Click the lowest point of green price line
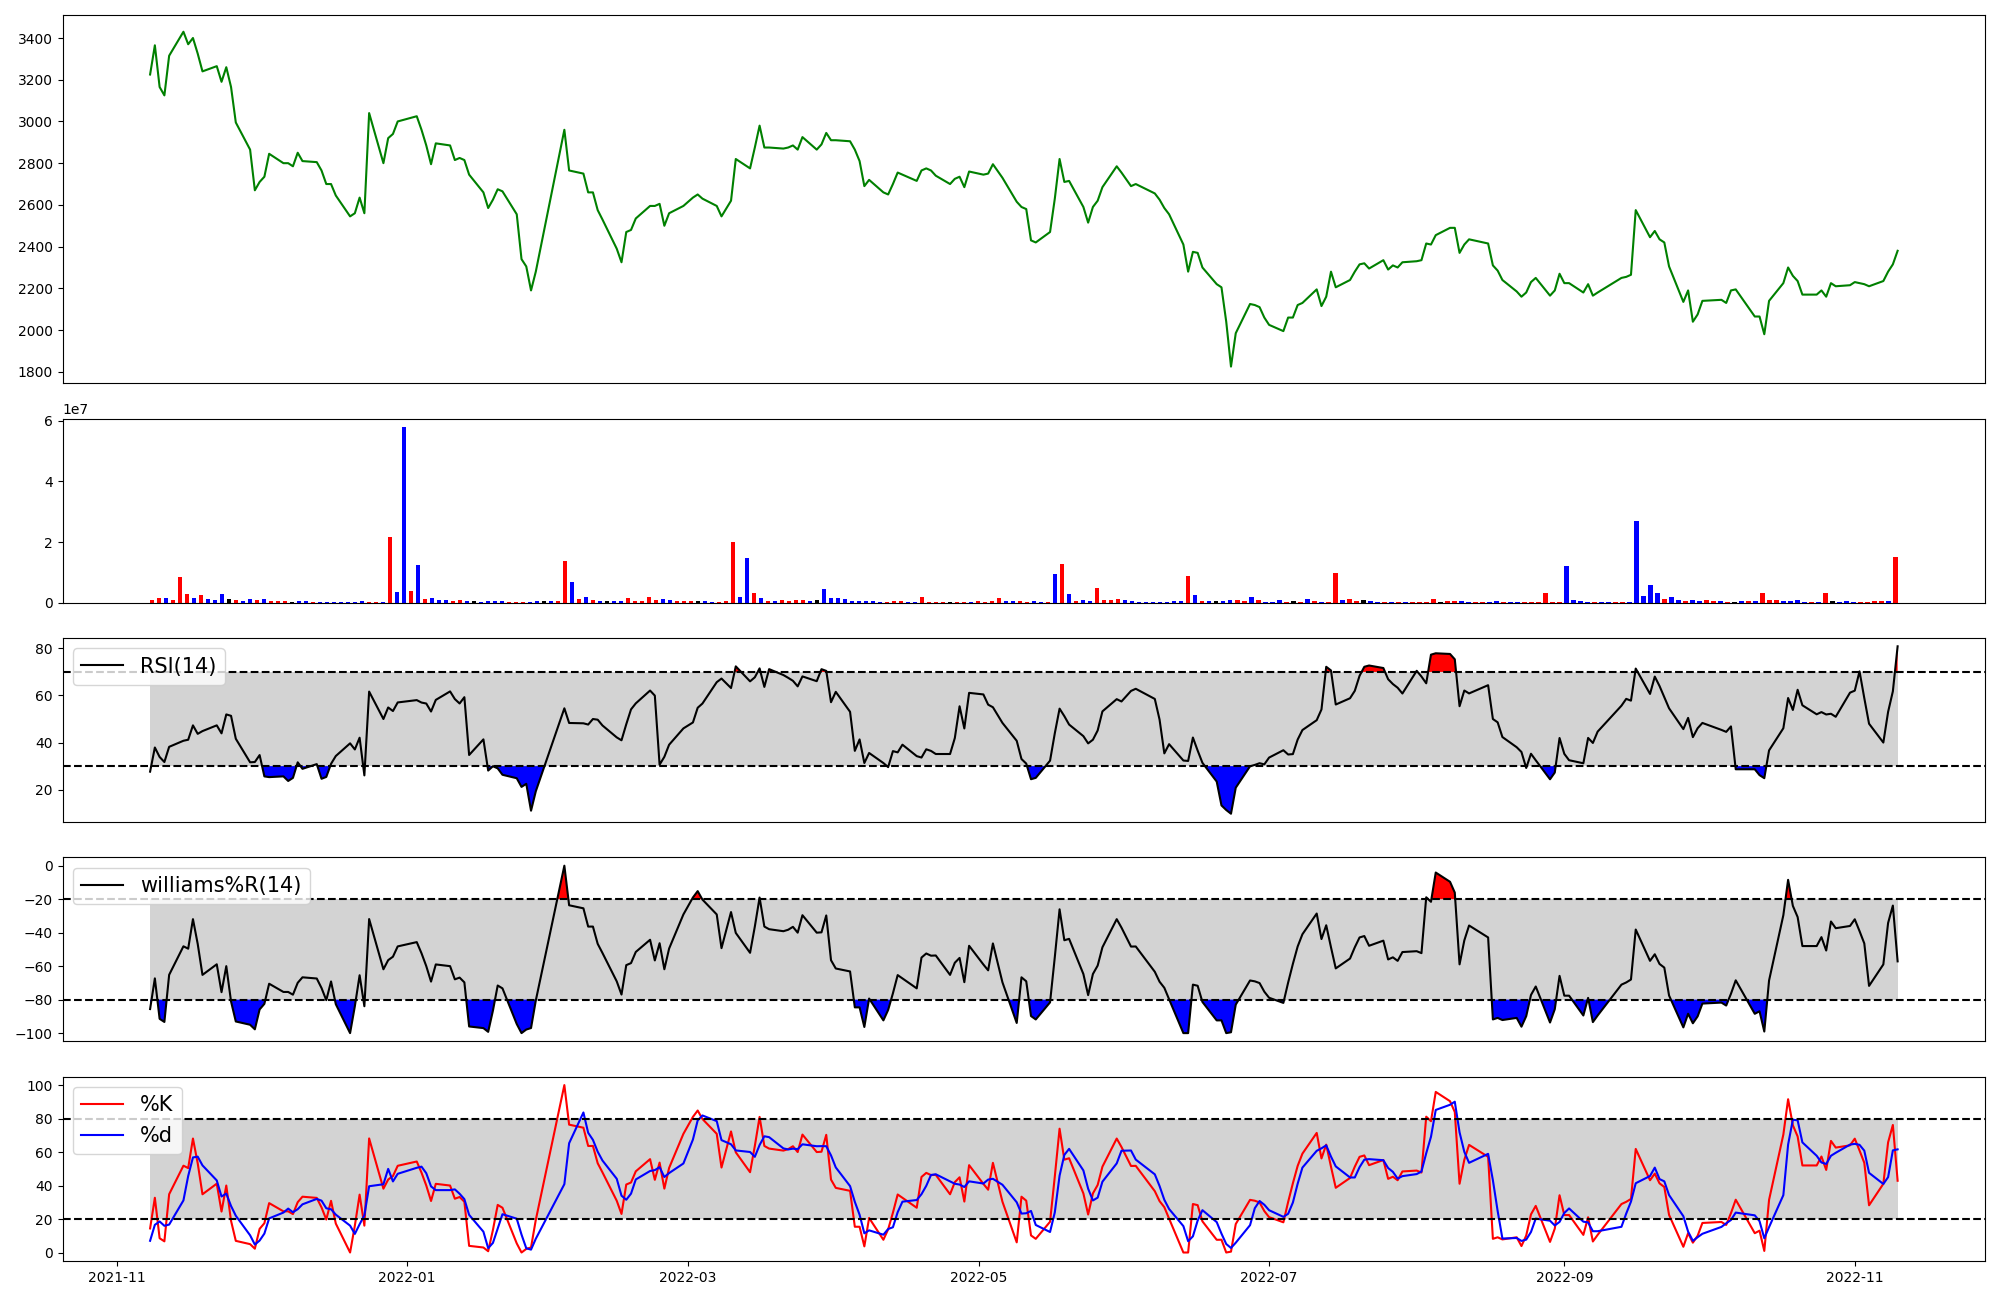Image resolution: width=2000 pixels, height=1300 pixels. pos(1231,365)
